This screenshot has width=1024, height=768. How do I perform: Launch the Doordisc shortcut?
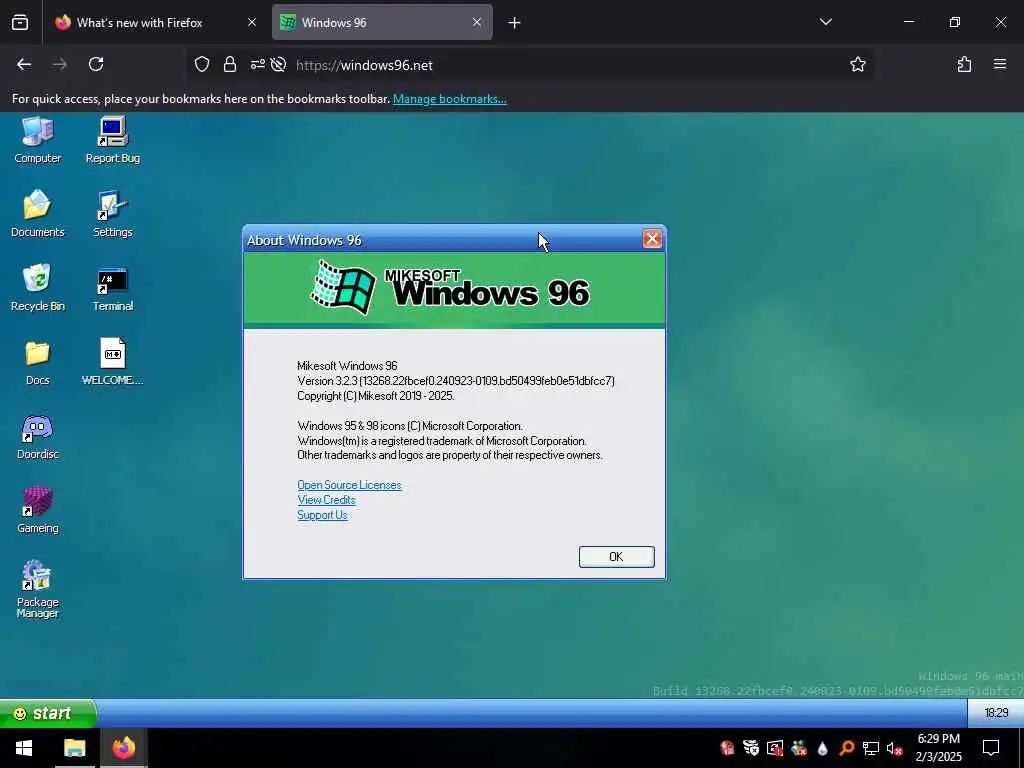[x=37, y=436]
